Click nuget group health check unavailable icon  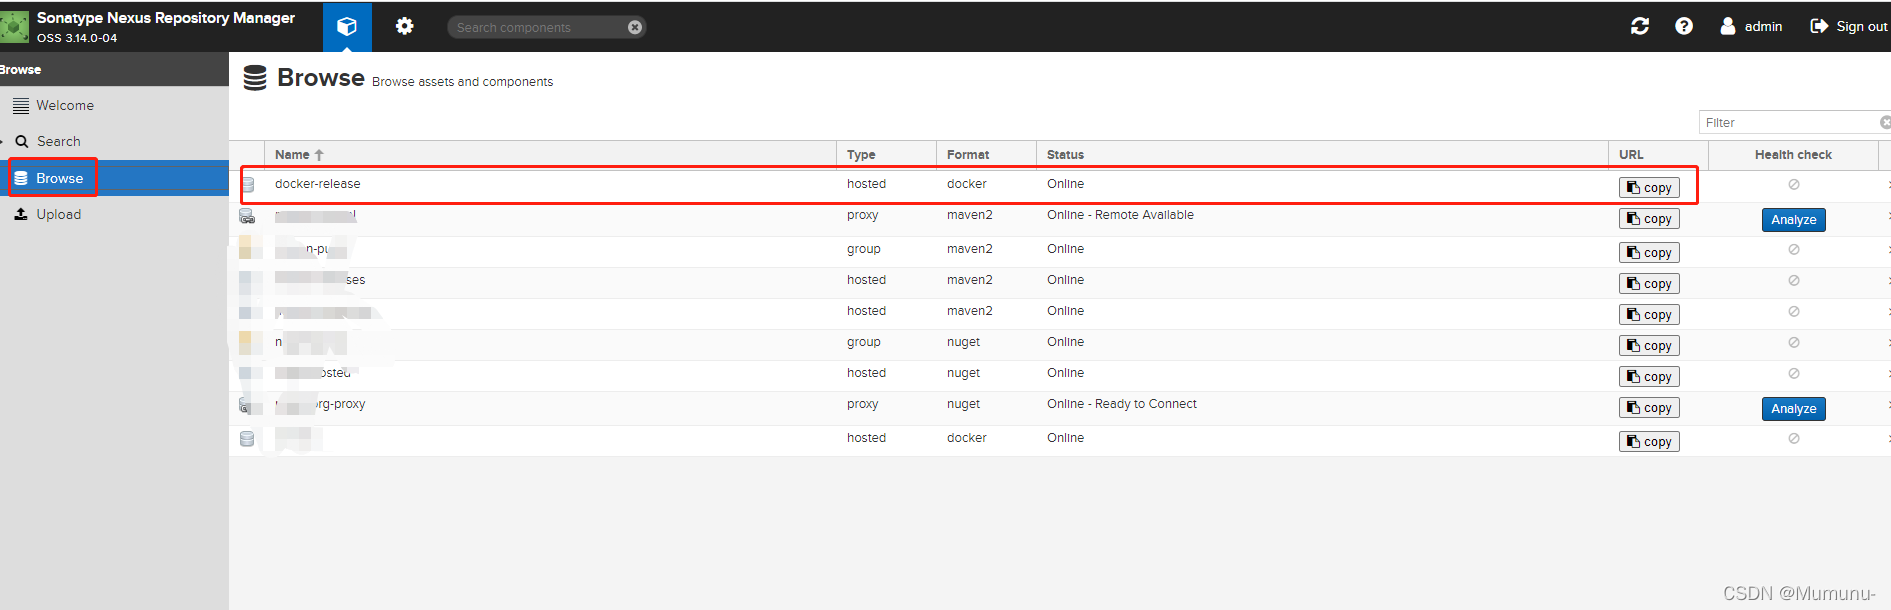coord(1794,343)
